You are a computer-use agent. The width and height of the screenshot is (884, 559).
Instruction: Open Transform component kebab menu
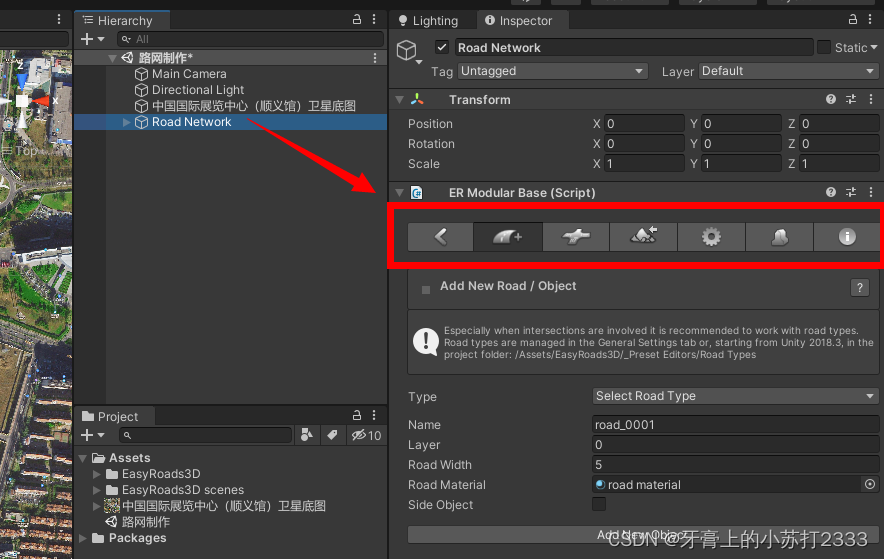(x=871, y=99)
